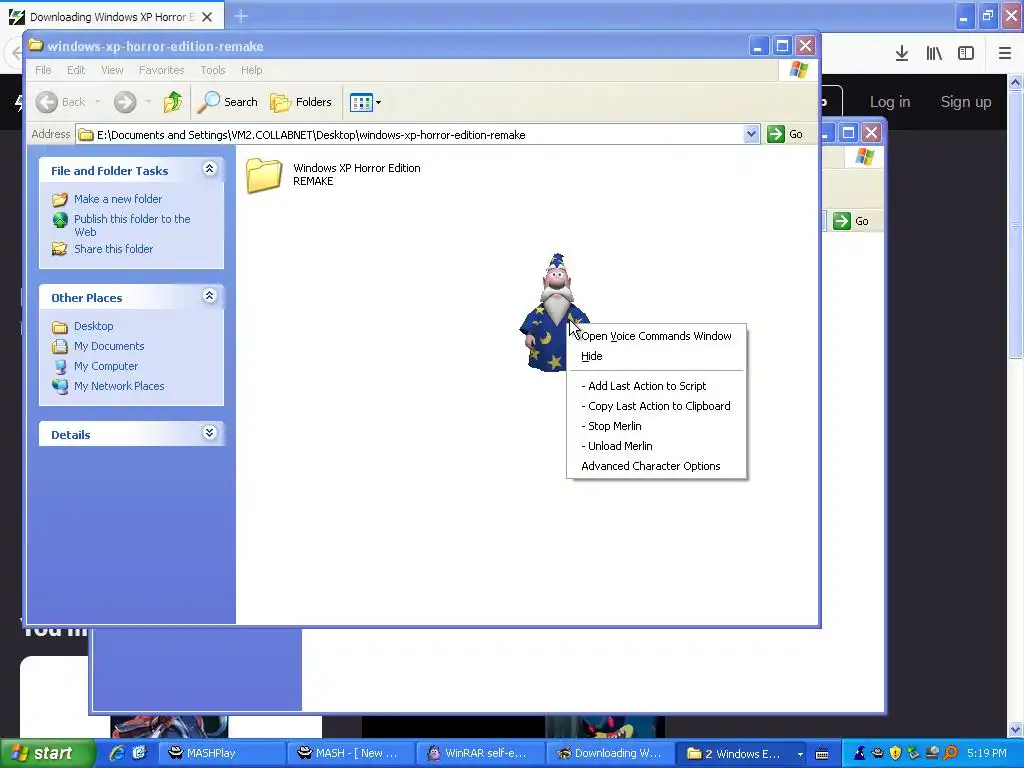
Task: Open the Search pane
Action: (x=229, y=102)
